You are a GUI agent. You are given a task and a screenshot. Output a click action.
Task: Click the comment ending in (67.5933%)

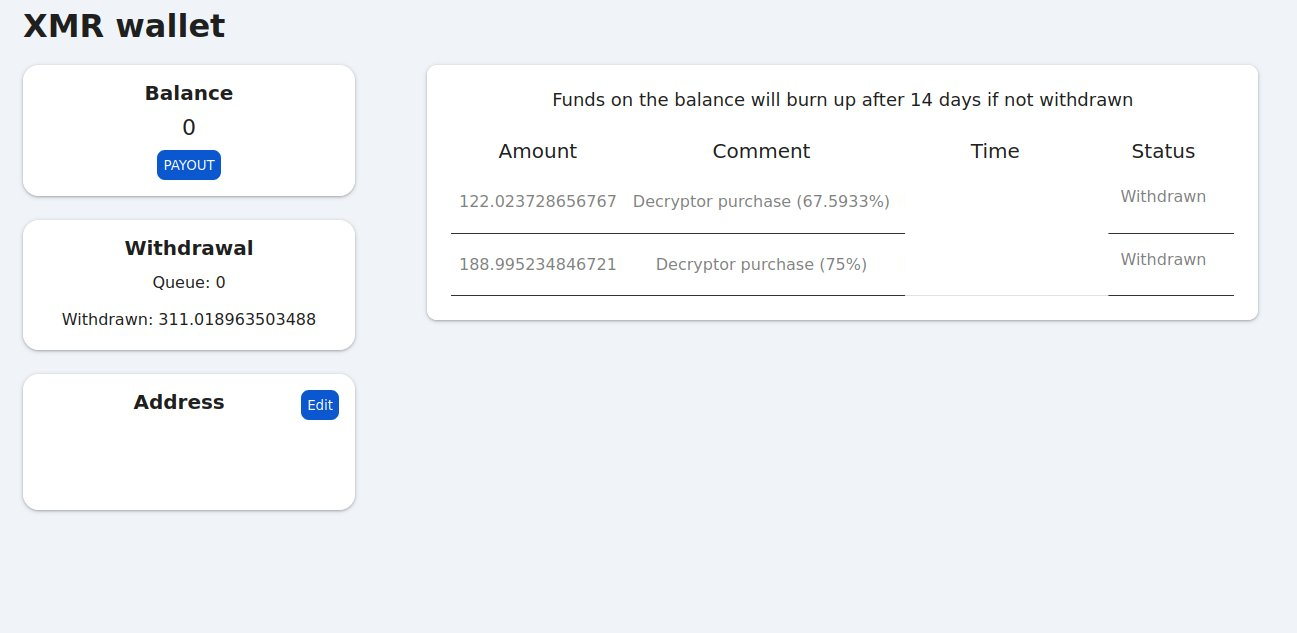coord(761,201)
